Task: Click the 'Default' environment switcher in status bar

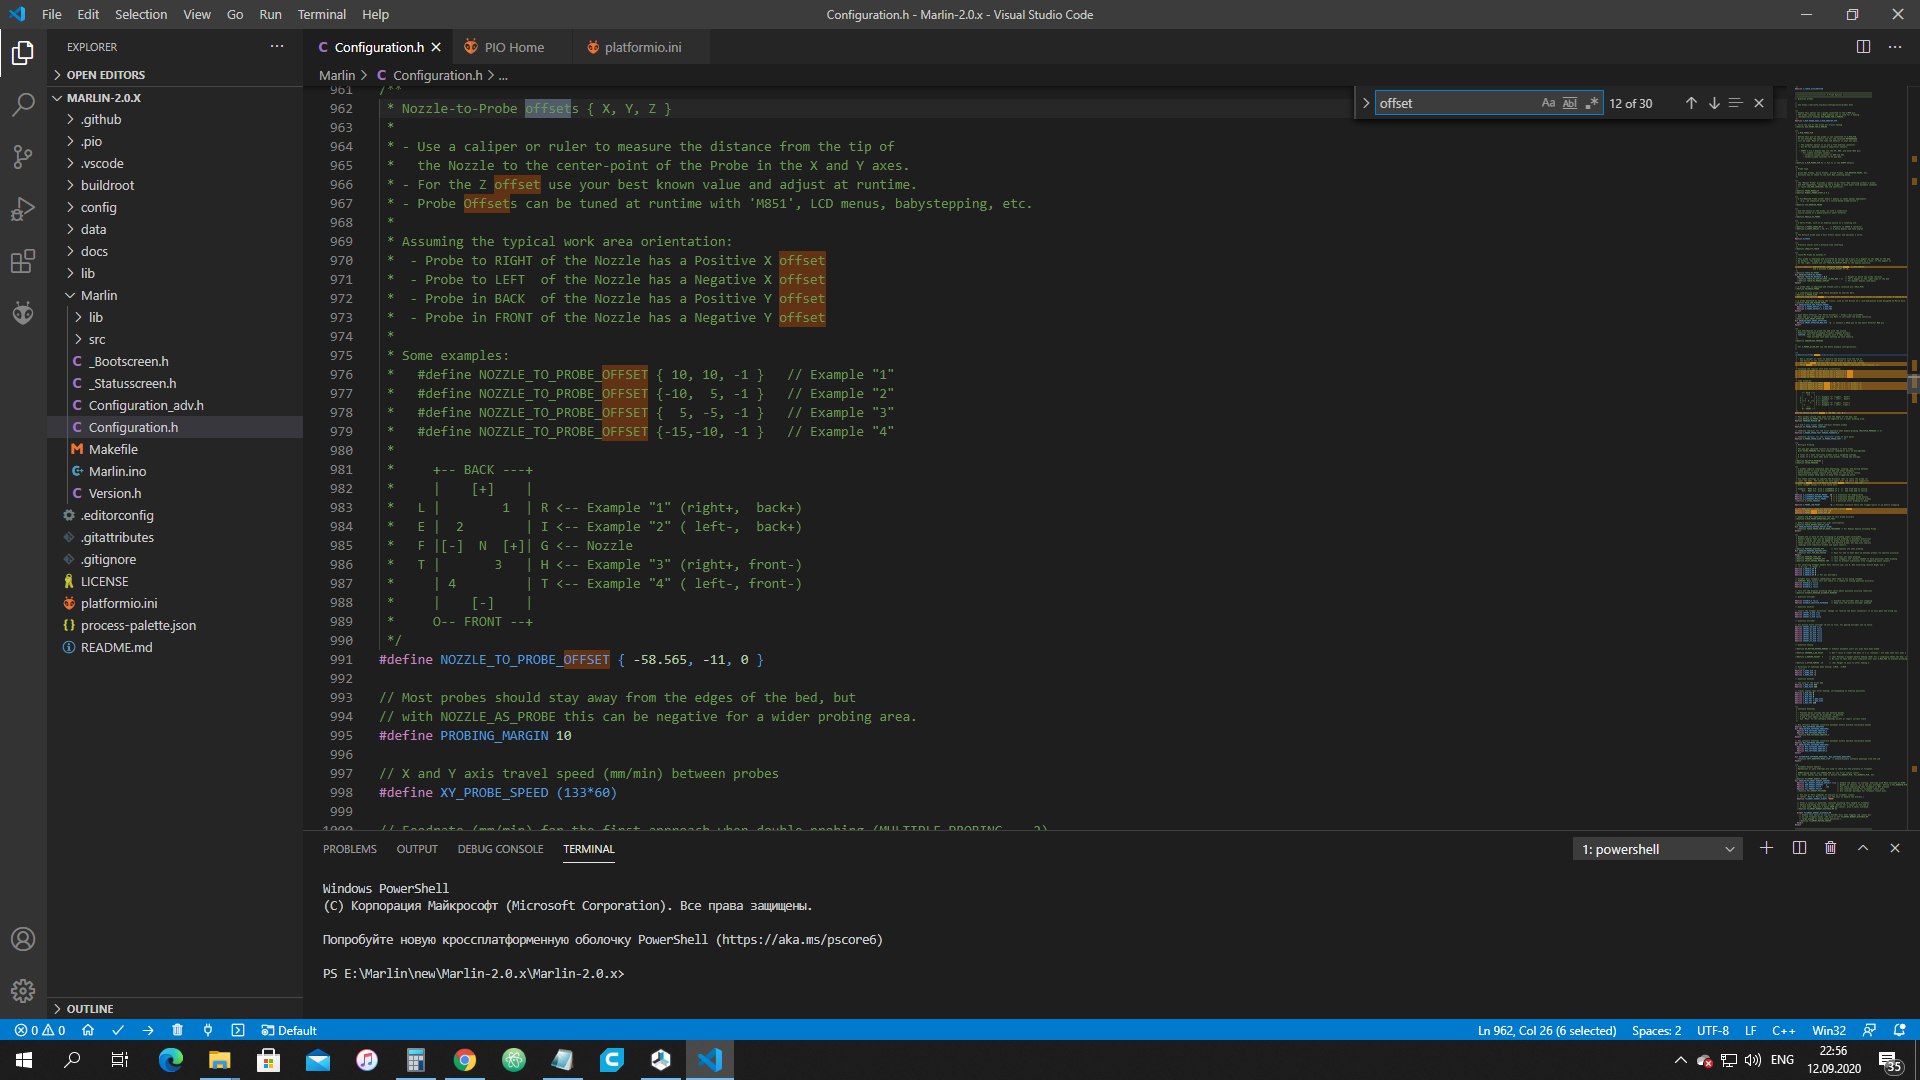Action: click(289, 1030)
